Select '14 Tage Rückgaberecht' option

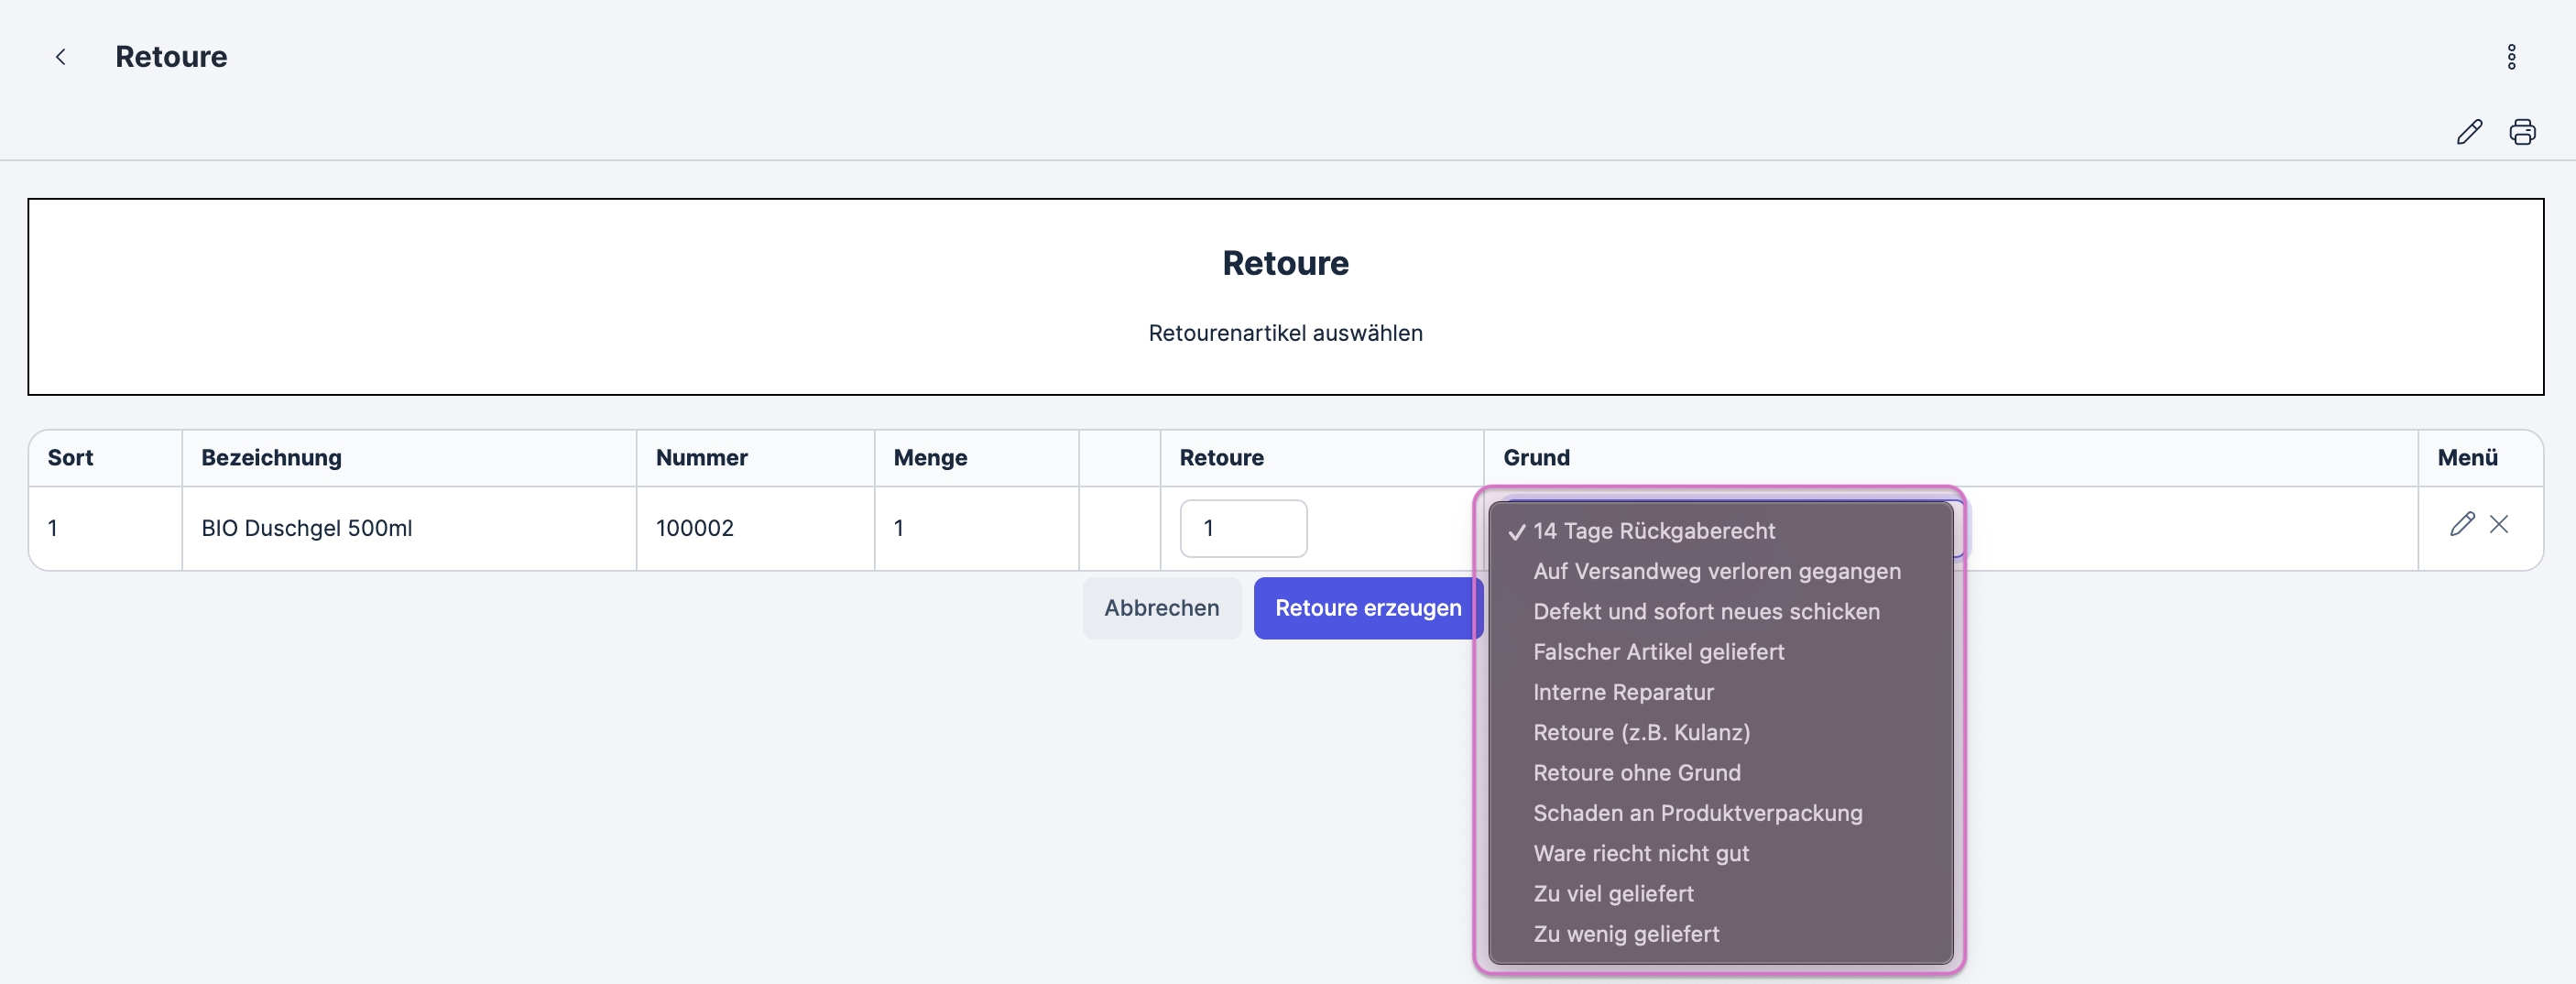pyautogui.click(x=1653, y=531)
